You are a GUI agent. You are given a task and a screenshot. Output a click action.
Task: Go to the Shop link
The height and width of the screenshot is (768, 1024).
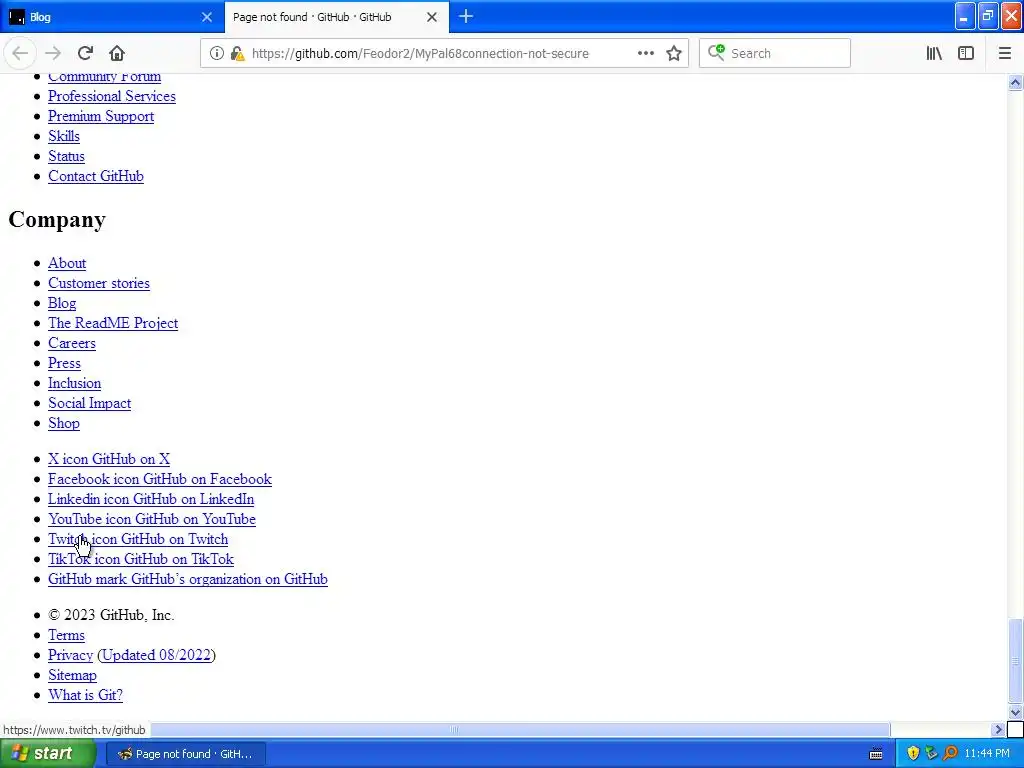pos(63,423)
